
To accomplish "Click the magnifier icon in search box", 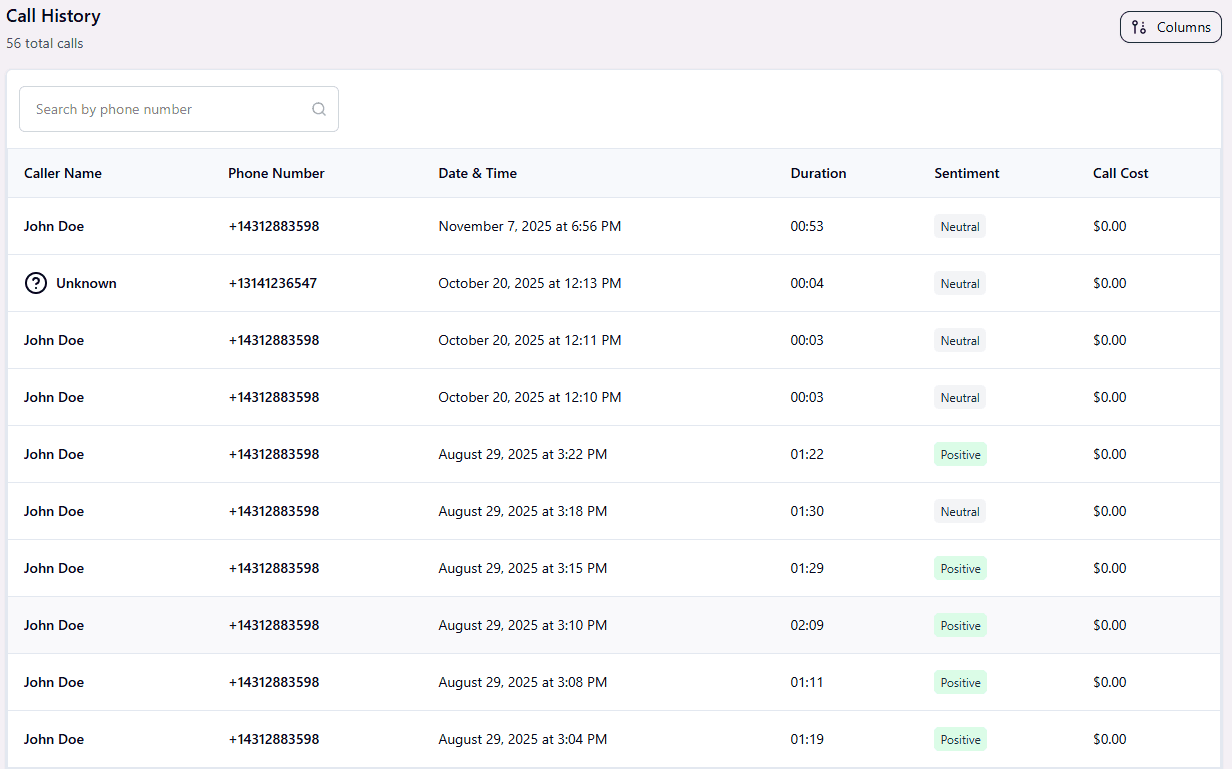I will [x=319, y=109].
